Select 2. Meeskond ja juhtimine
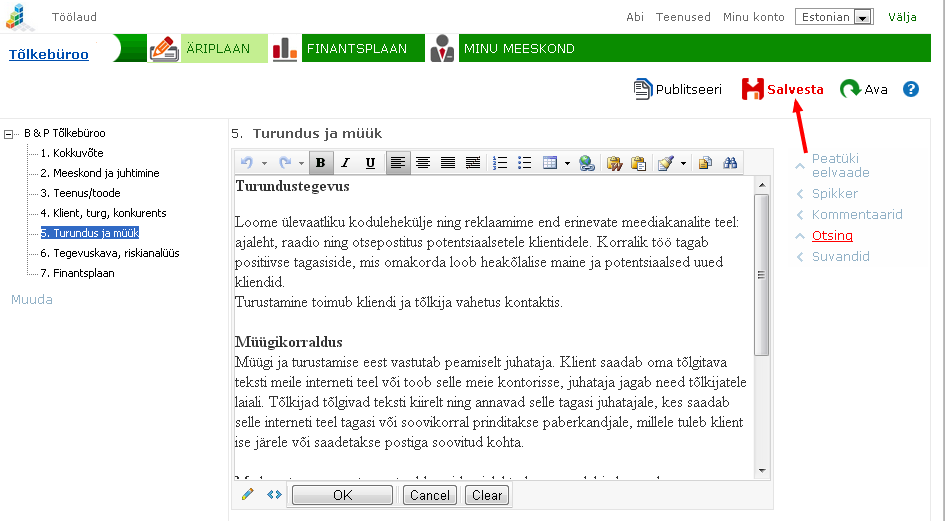945x521 pixels. tap(100, 173)
